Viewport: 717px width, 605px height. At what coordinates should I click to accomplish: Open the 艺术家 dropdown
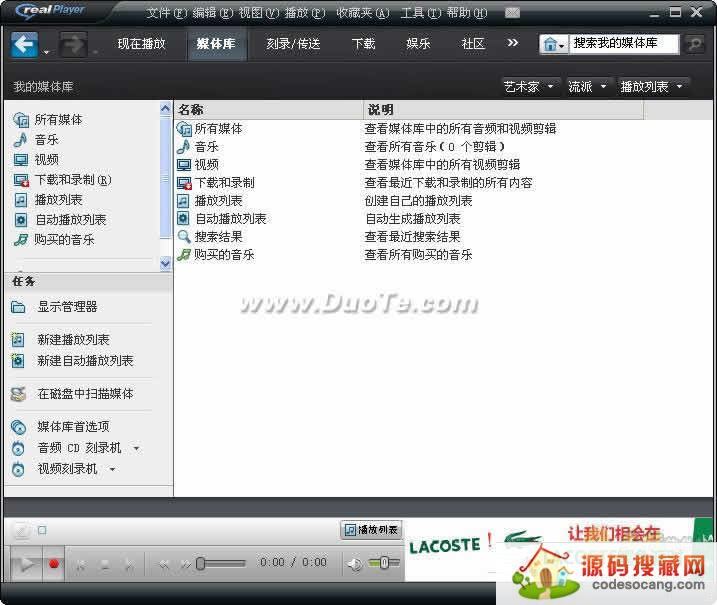coord(528,87)
